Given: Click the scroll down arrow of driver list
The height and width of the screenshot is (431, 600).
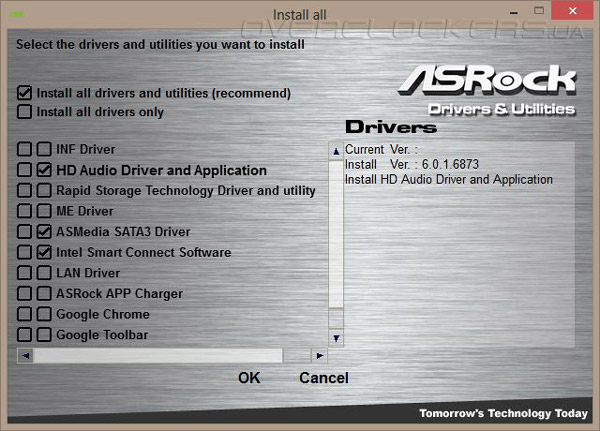Looking at the screenshot, I should coord(336,338).
